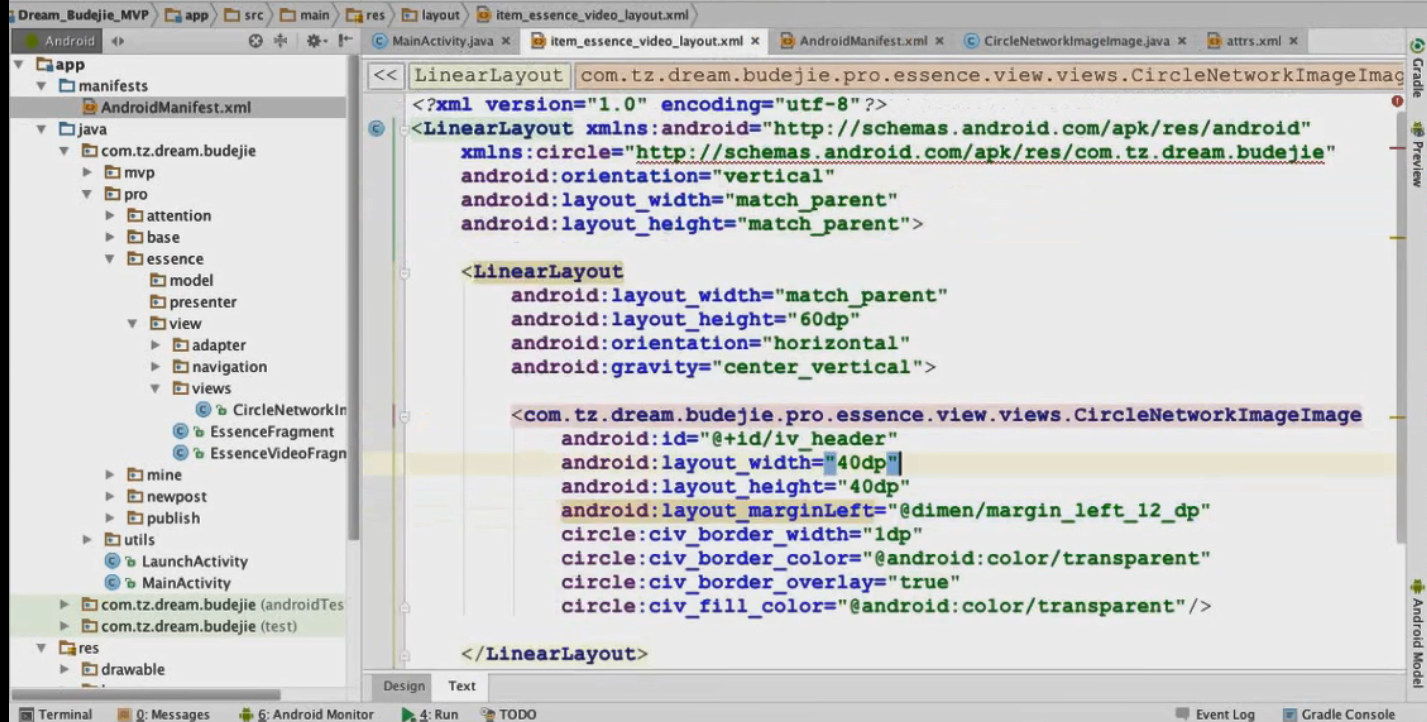The image size is (1427, 722).
Task: Click the main breadcrumb folder
Action: point(306,15)
